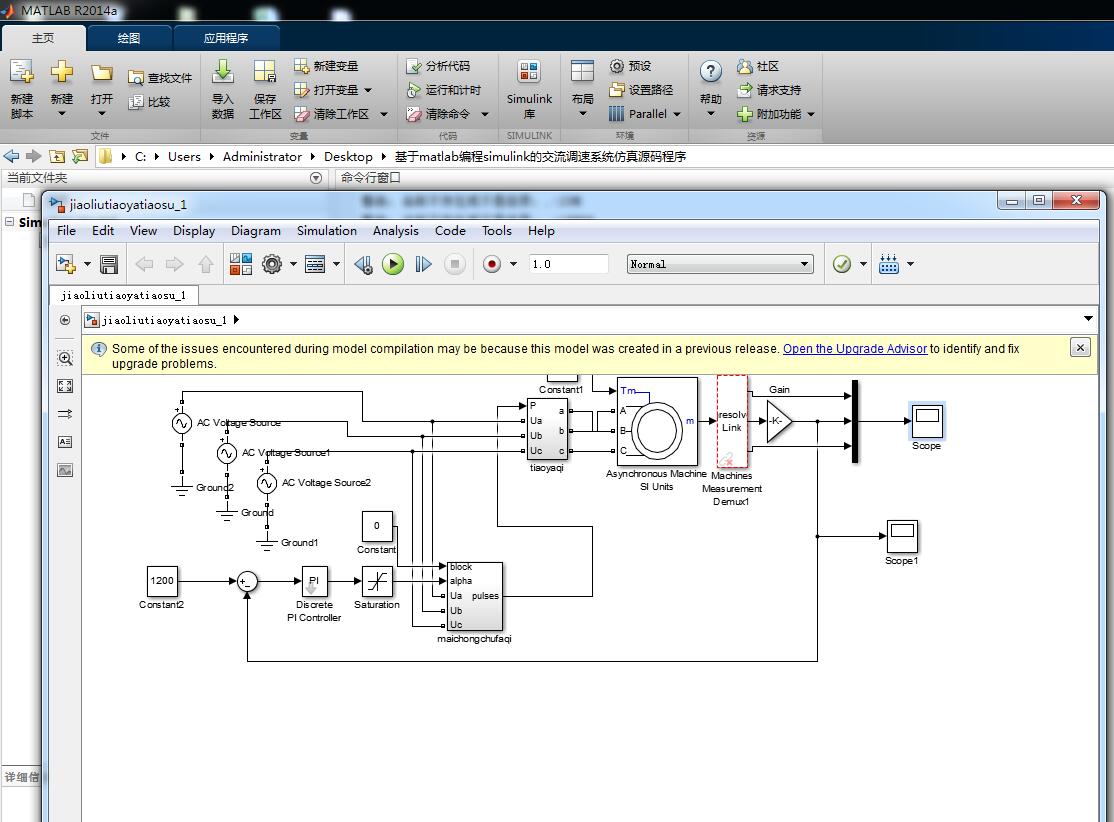Click the Analyze Code (分析代码) button
1114x822 pixels.
pyautogui.click(x=438, y=65)
